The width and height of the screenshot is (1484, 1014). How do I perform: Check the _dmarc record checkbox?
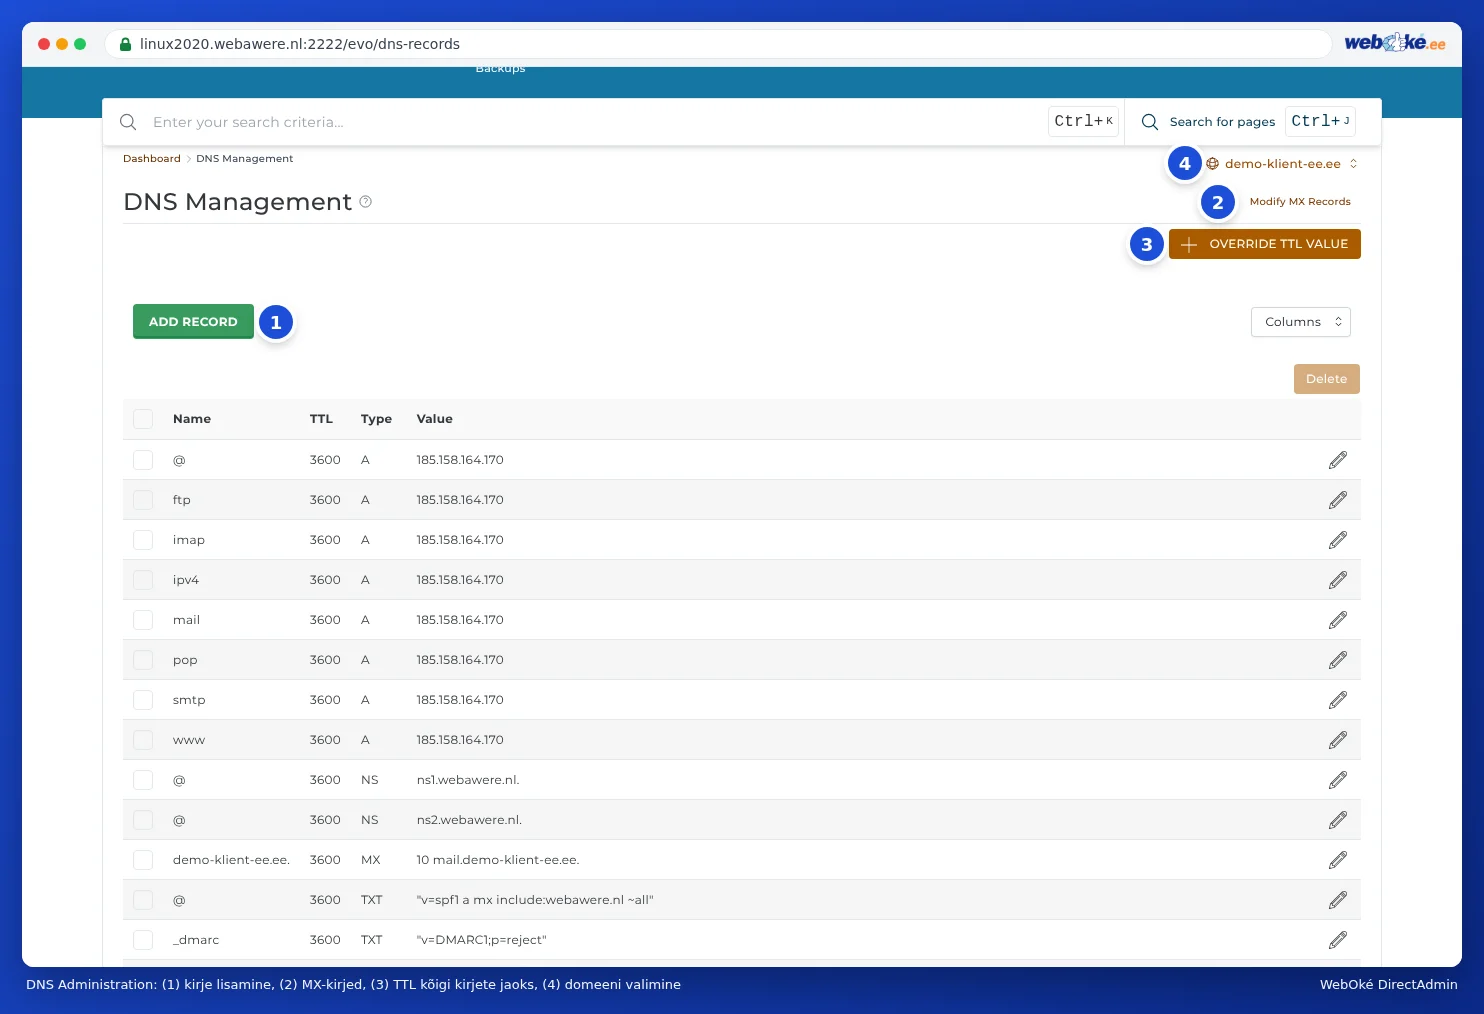pos(143,940)
